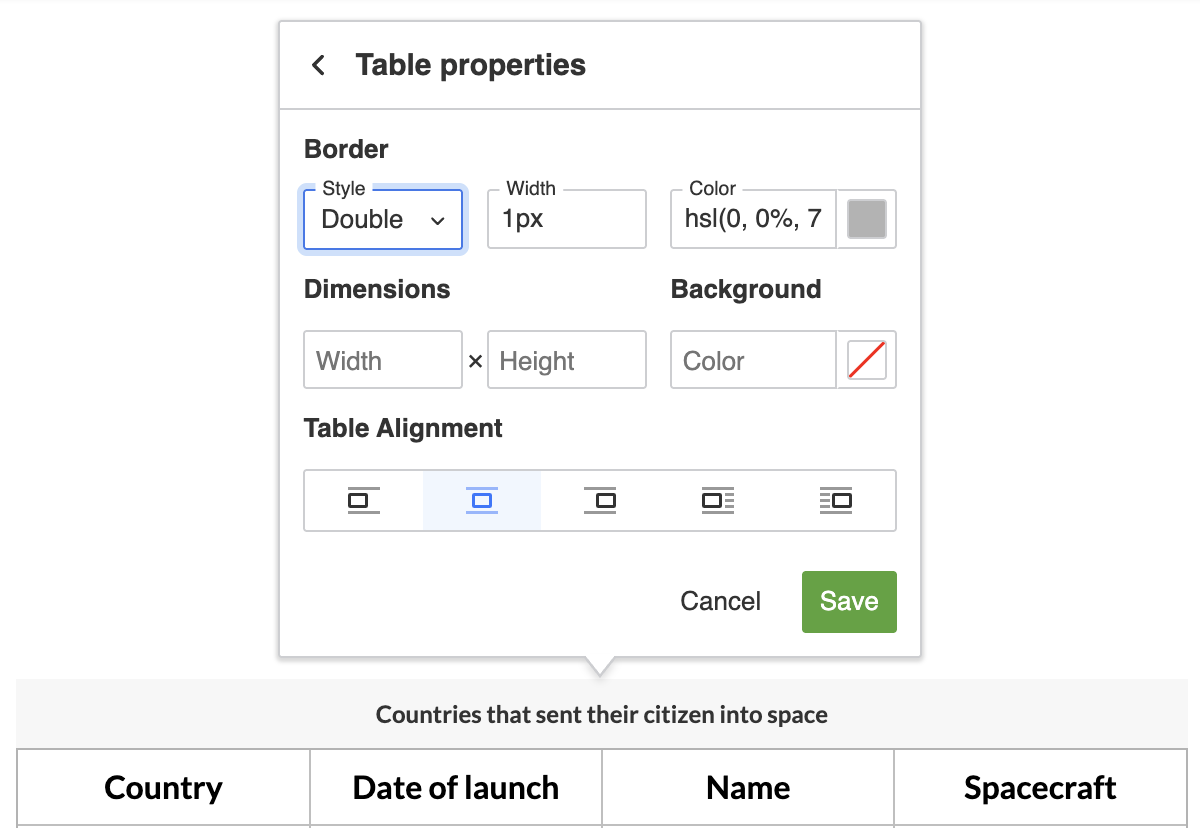Select the centered table alignment option

(x=481, y=500)
